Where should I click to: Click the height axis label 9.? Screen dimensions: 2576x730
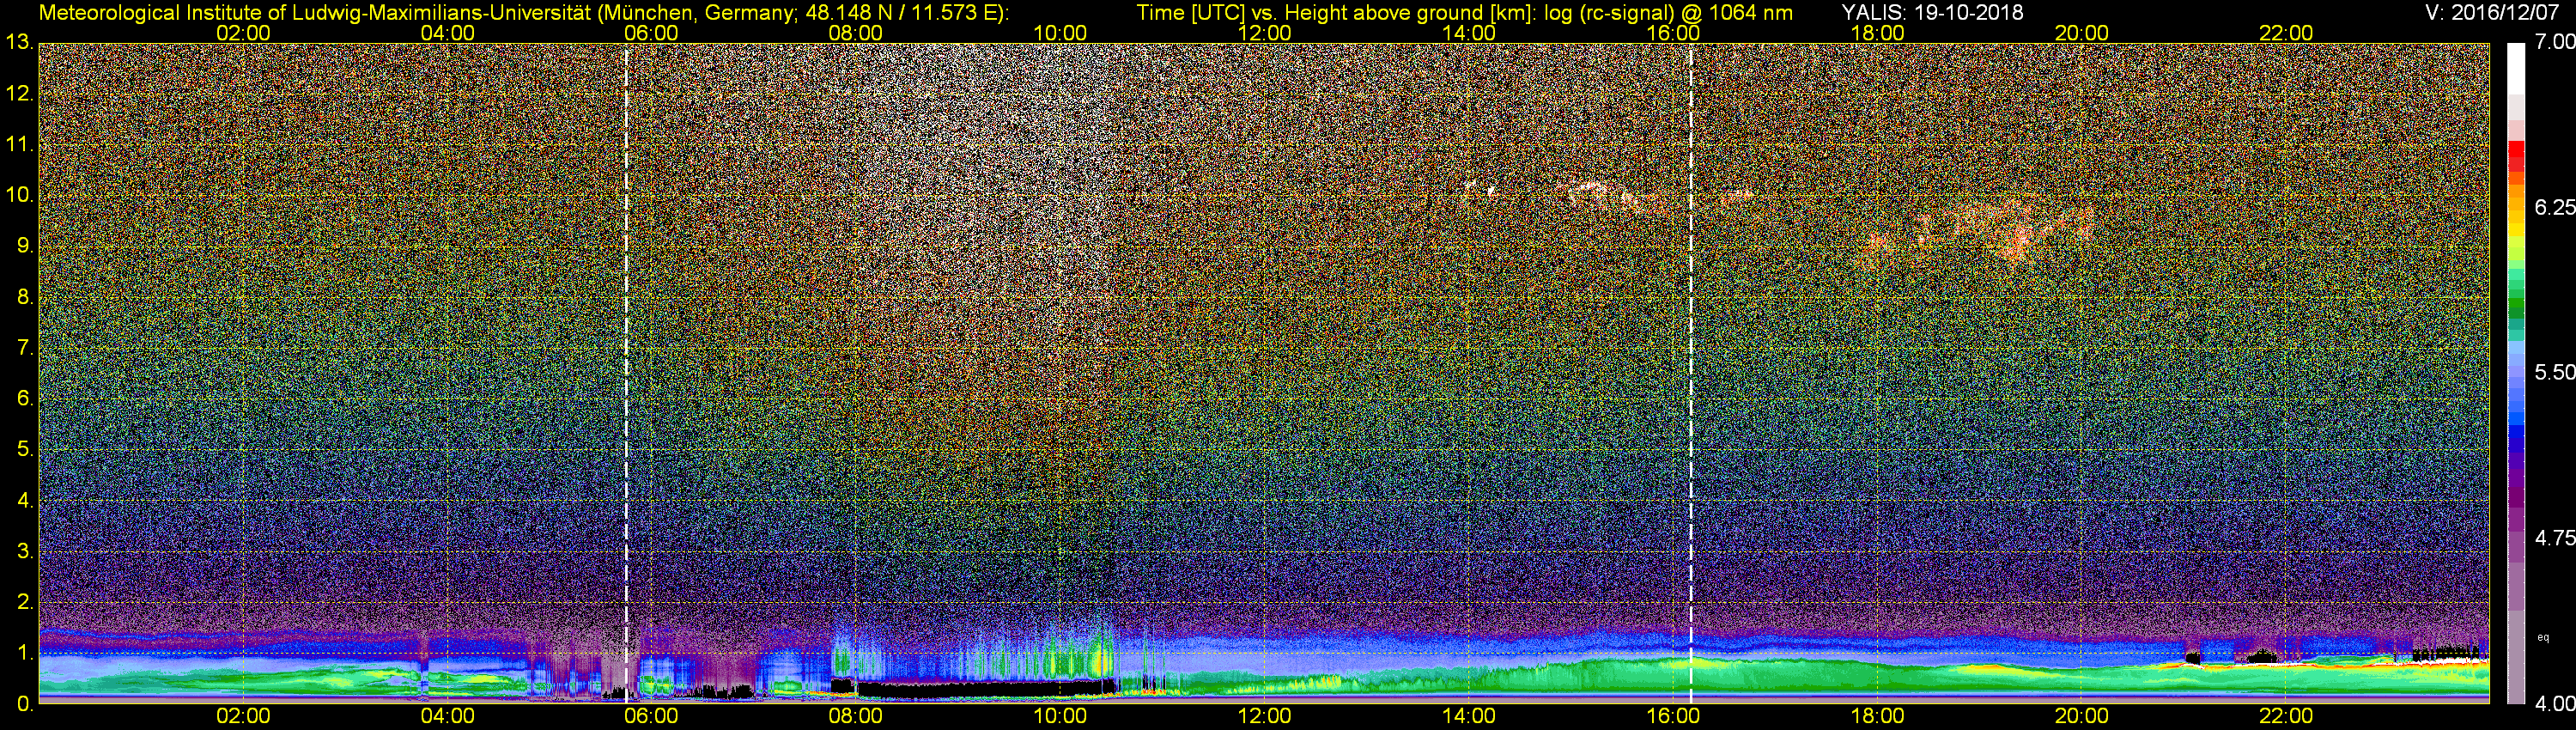(24, 246)
